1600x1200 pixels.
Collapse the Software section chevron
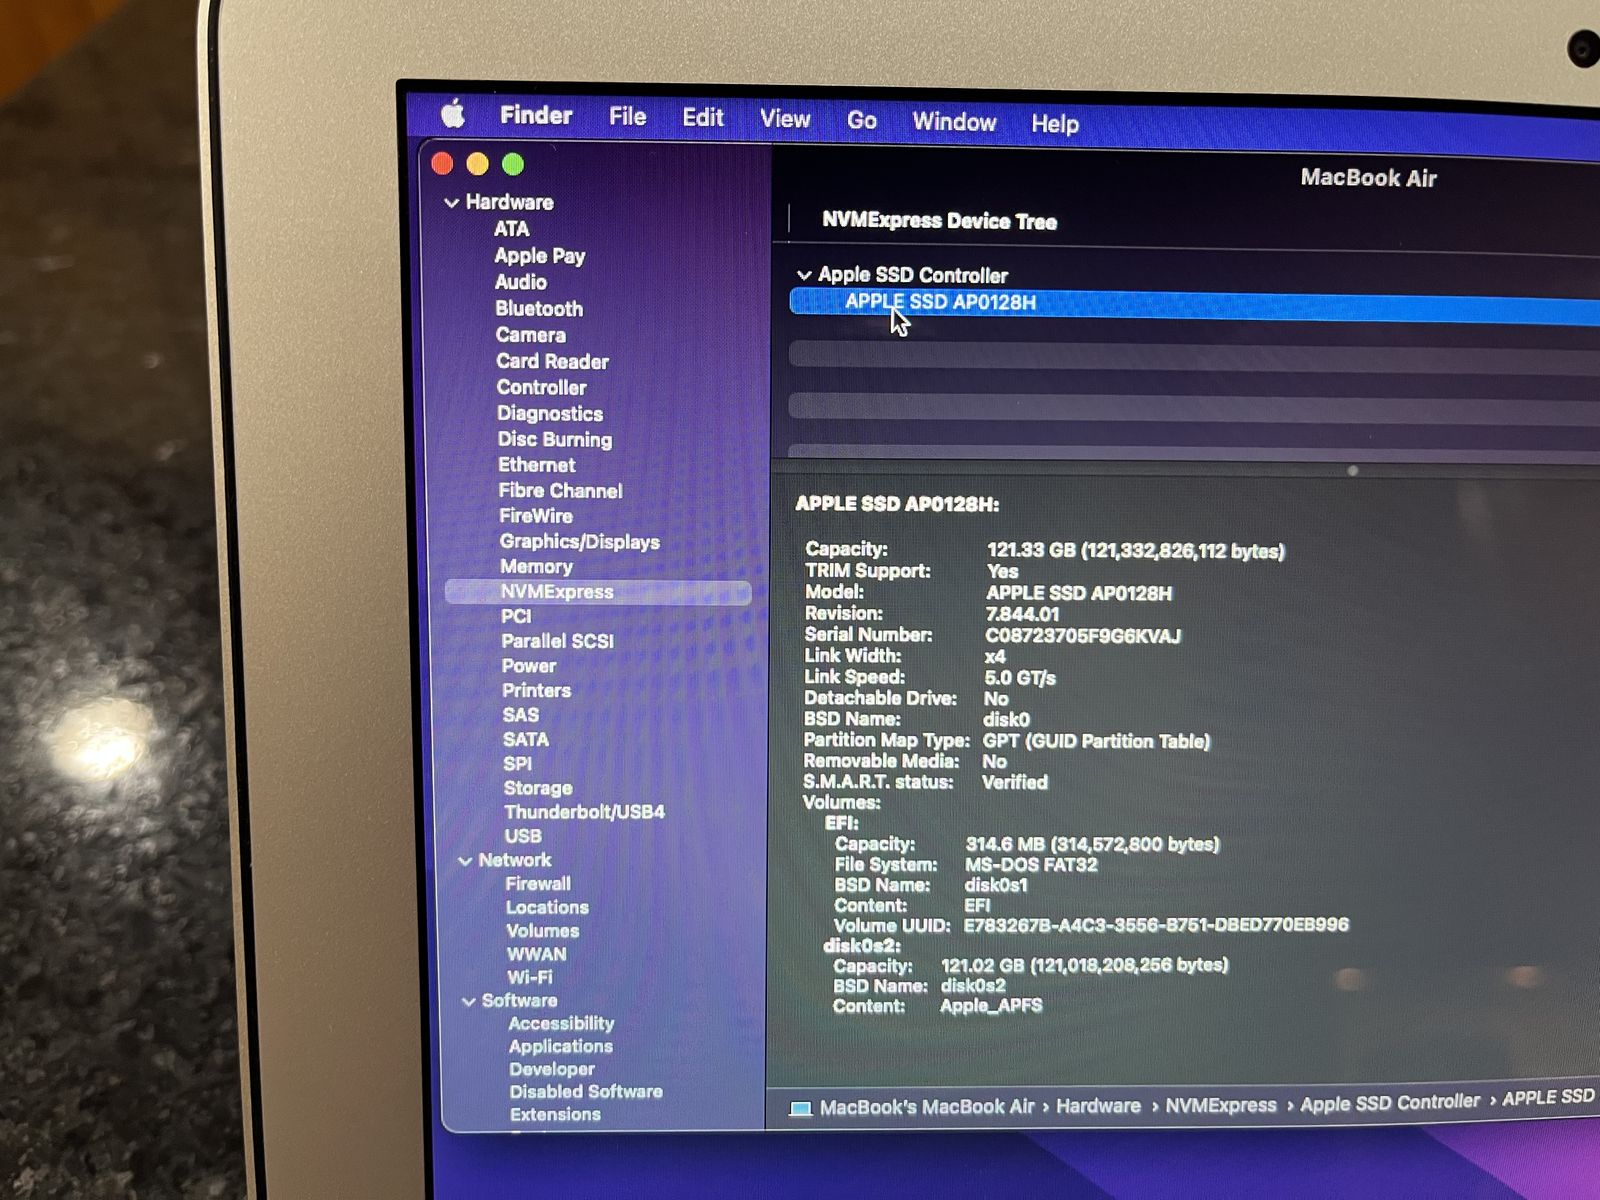[x=468, y=1001]
